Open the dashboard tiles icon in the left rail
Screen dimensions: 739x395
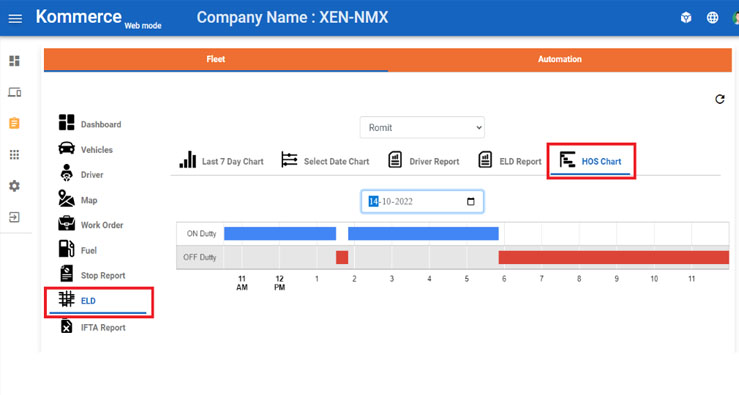(x=15, y=61)
